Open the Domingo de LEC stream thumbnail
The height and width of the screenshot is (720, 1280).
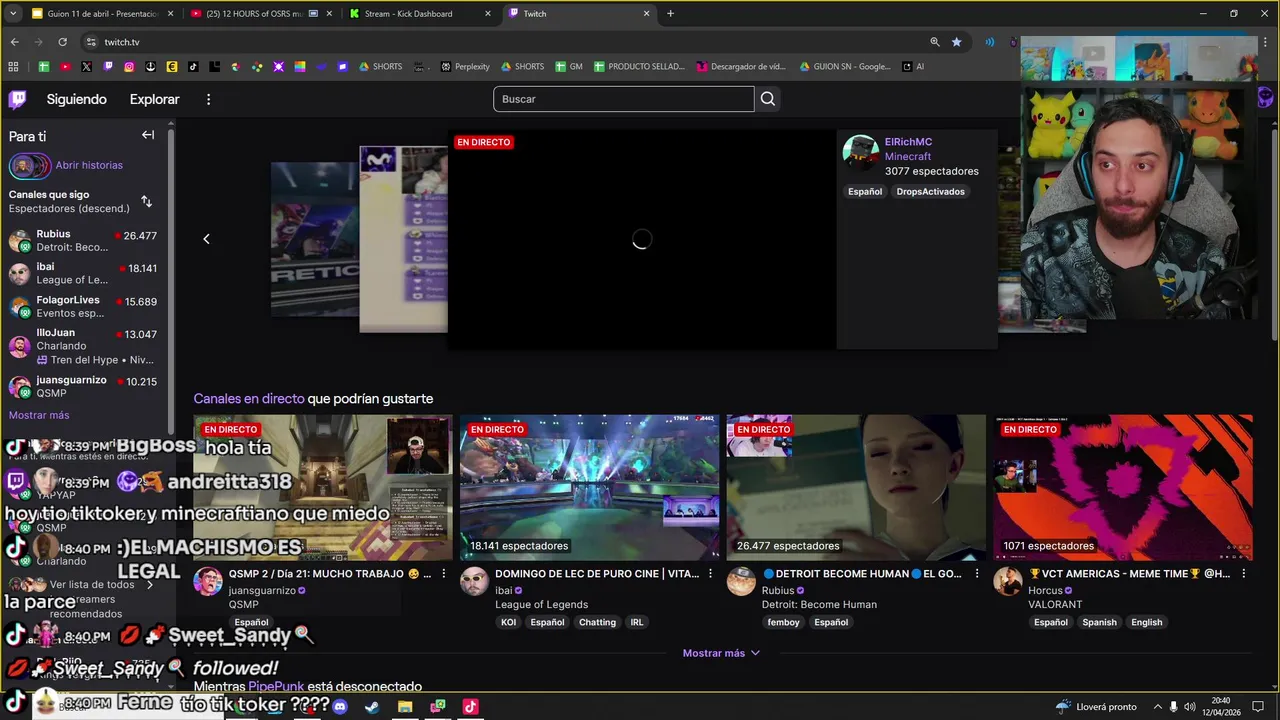click(x=589, y=488)
